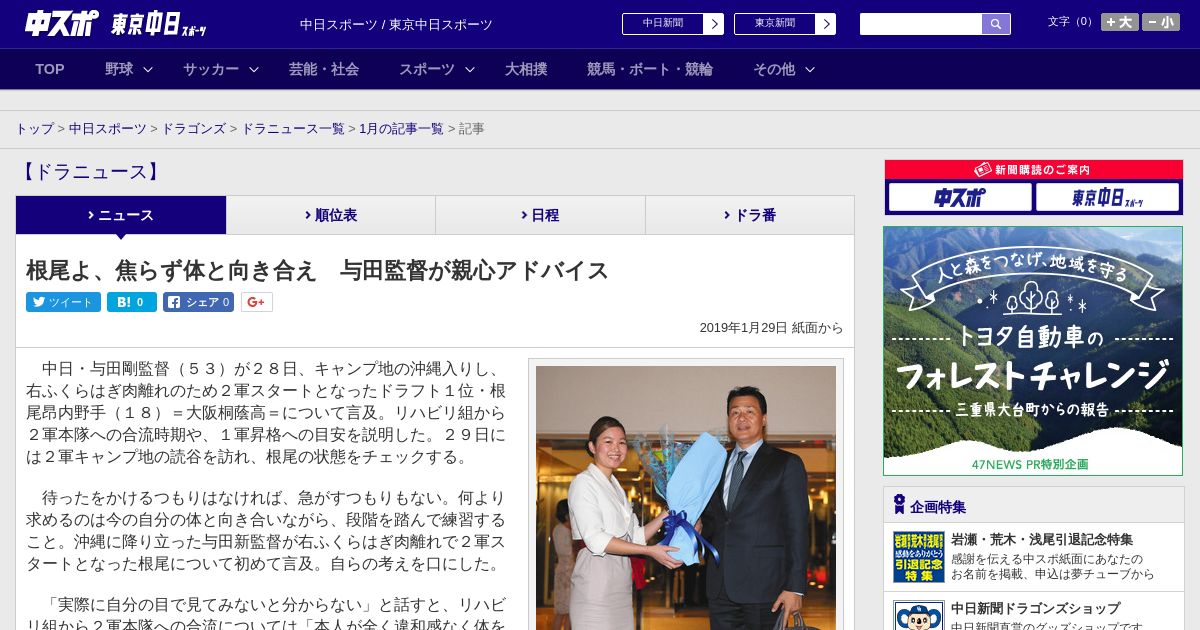
Task: Click 引退記念特集 thumbnail image
Action: (919, 557)
